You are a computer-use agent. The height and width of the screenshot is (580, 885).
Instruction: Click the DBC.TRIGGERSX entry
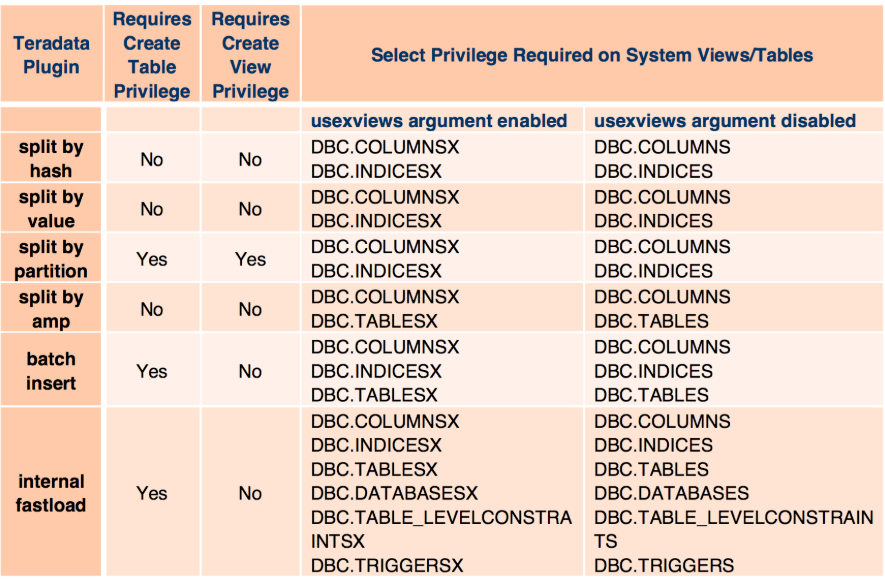[x=387, y=565]
